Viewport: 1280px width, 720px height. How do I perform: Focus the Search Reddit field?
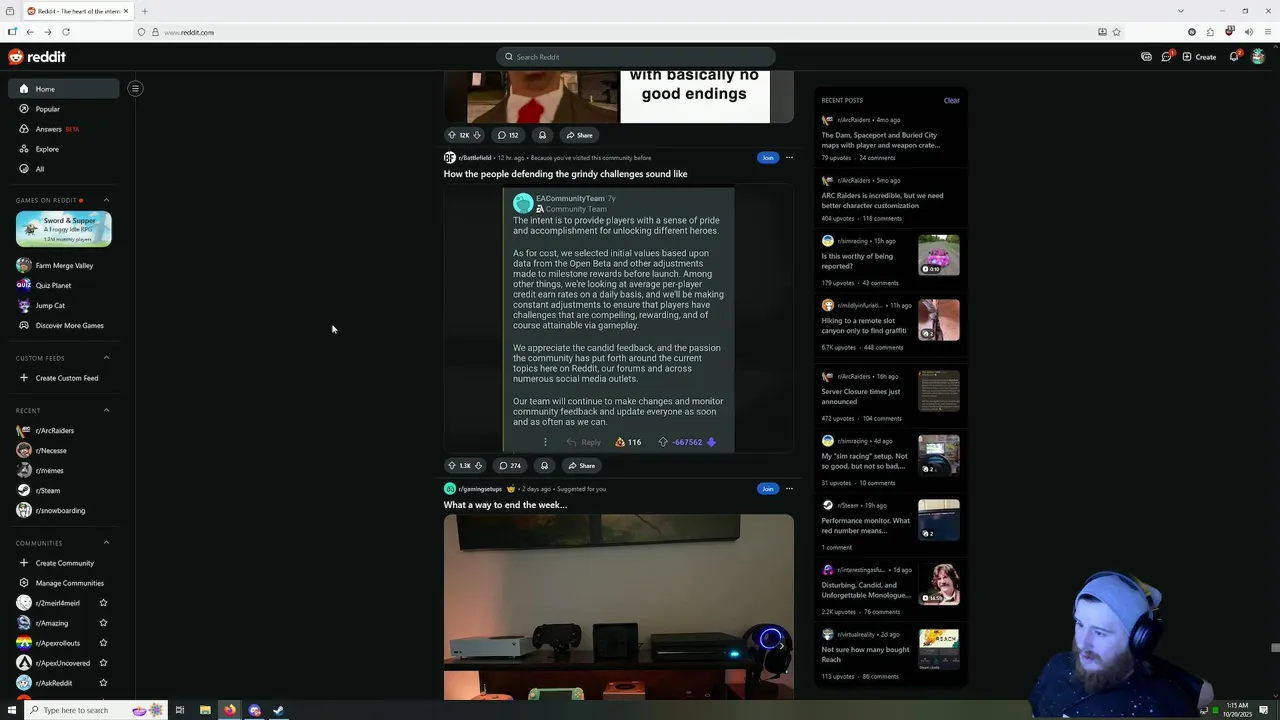point(636,57)
